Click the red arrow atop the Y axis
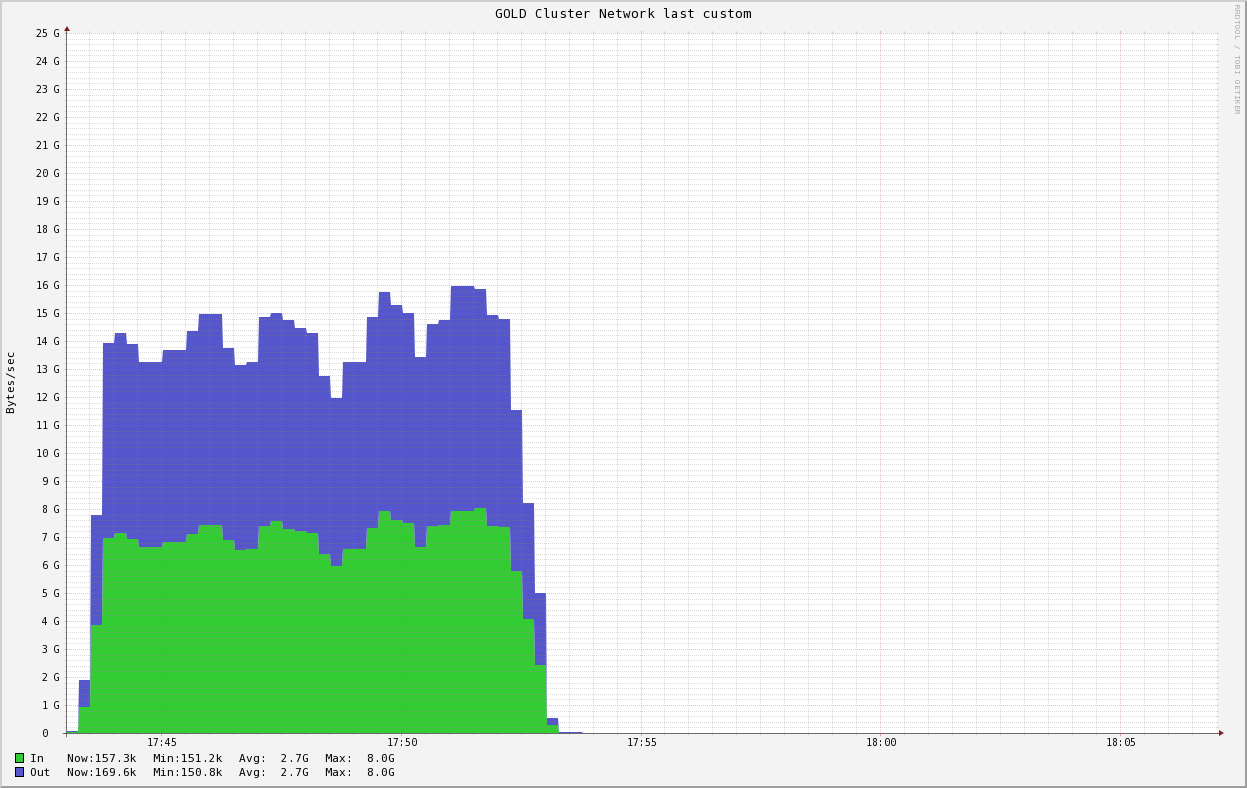The height and width of the screenshot is (788, 1247). pos(67,29)
